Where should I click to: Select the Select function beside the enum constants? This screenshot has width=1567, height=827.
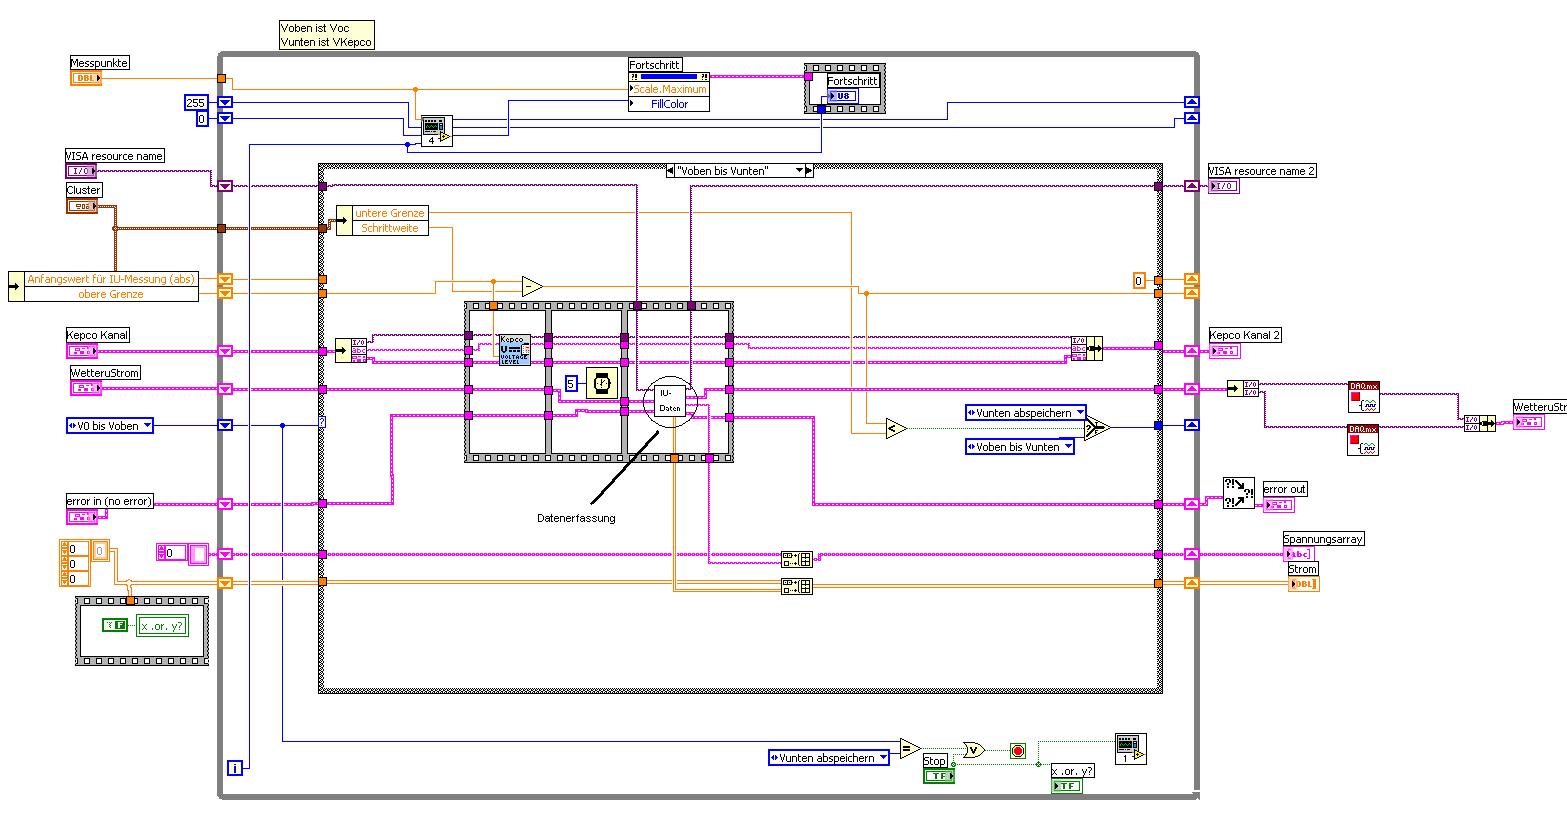coord(1097,428)
